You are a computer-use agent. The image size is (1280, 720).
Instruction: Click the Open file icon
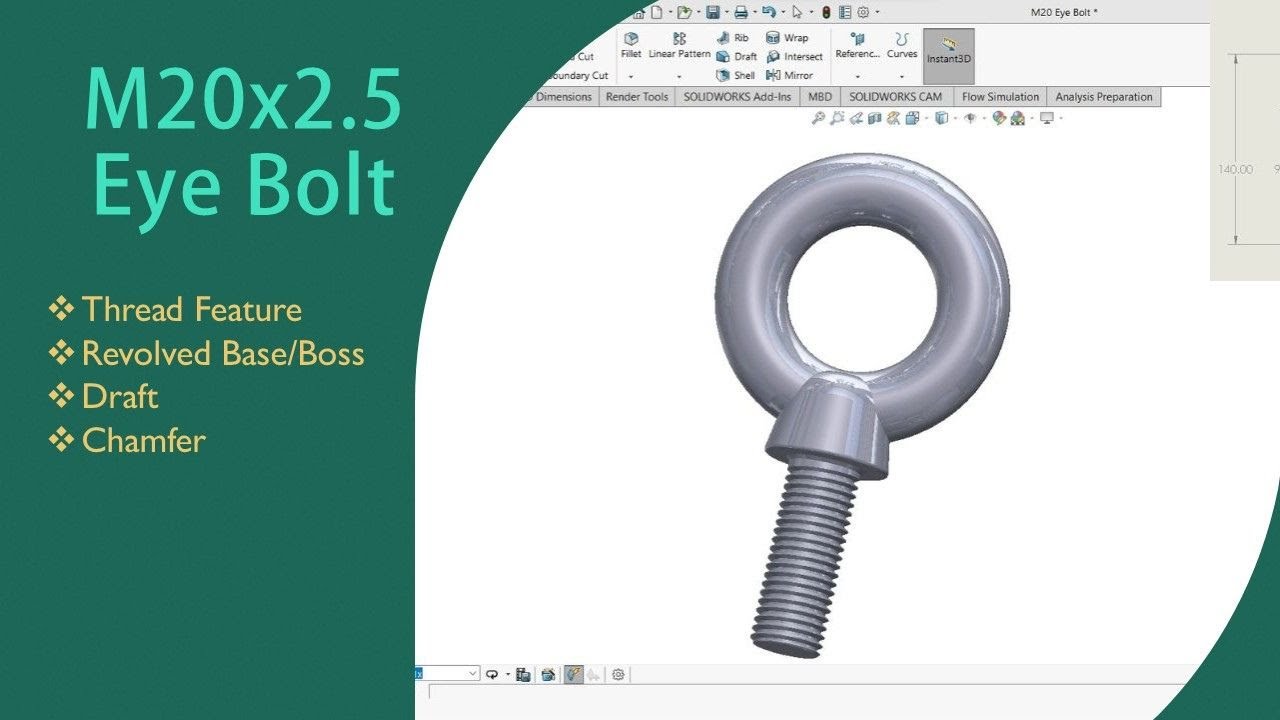point(684,12)
